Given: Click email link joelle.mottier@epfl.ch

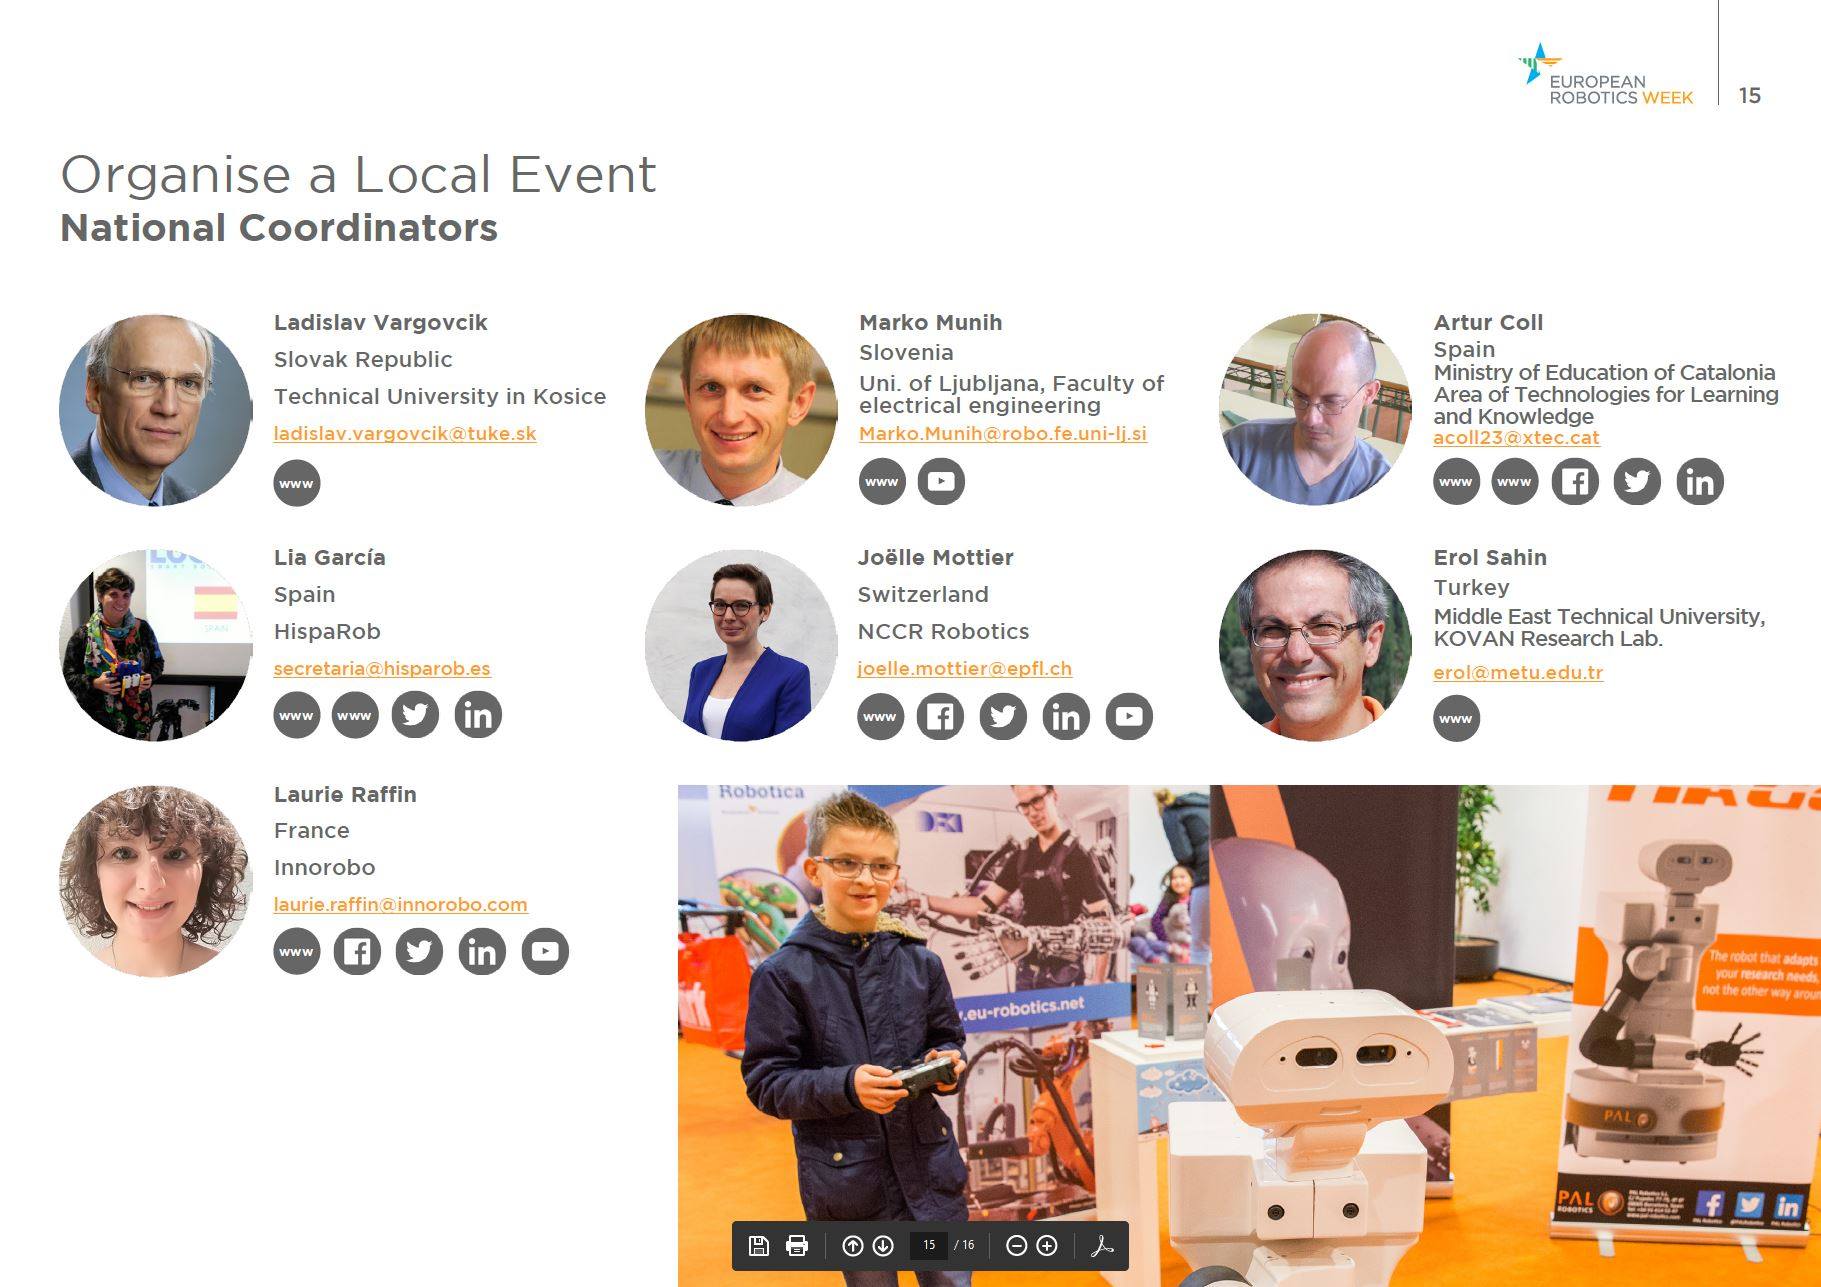Looking at the screenshot, I should 965,668.
